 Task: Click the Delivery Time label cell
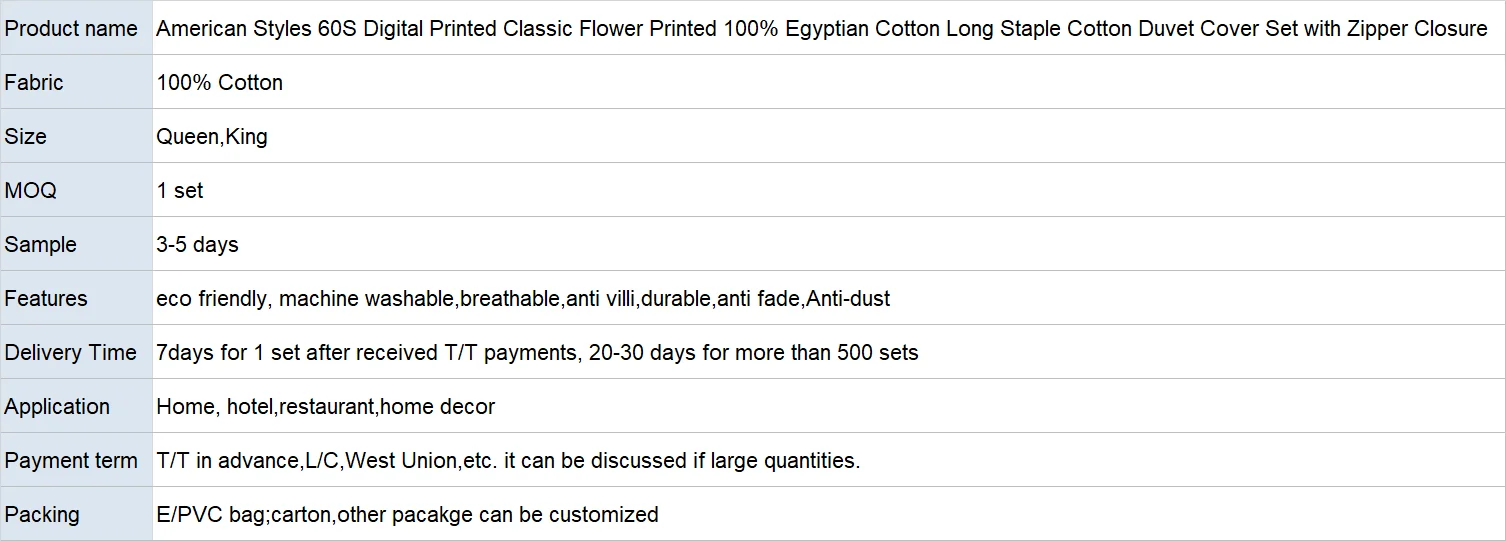(70, 353)
